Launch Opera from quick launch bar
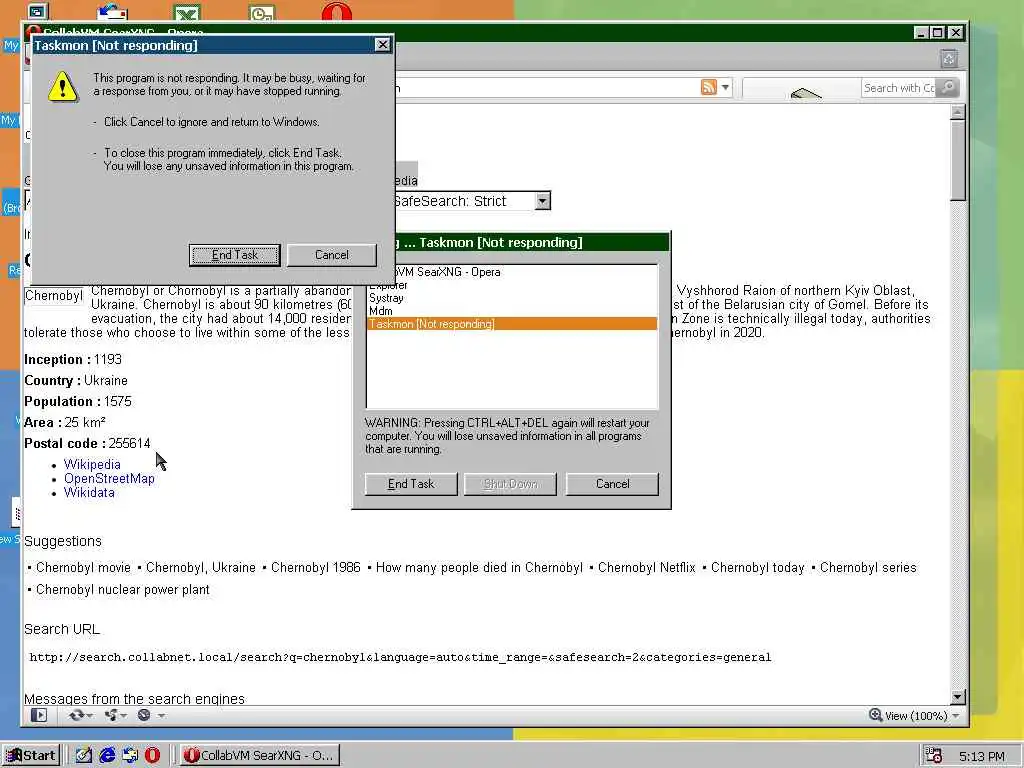1024x768 pixels. pos(152,756)
